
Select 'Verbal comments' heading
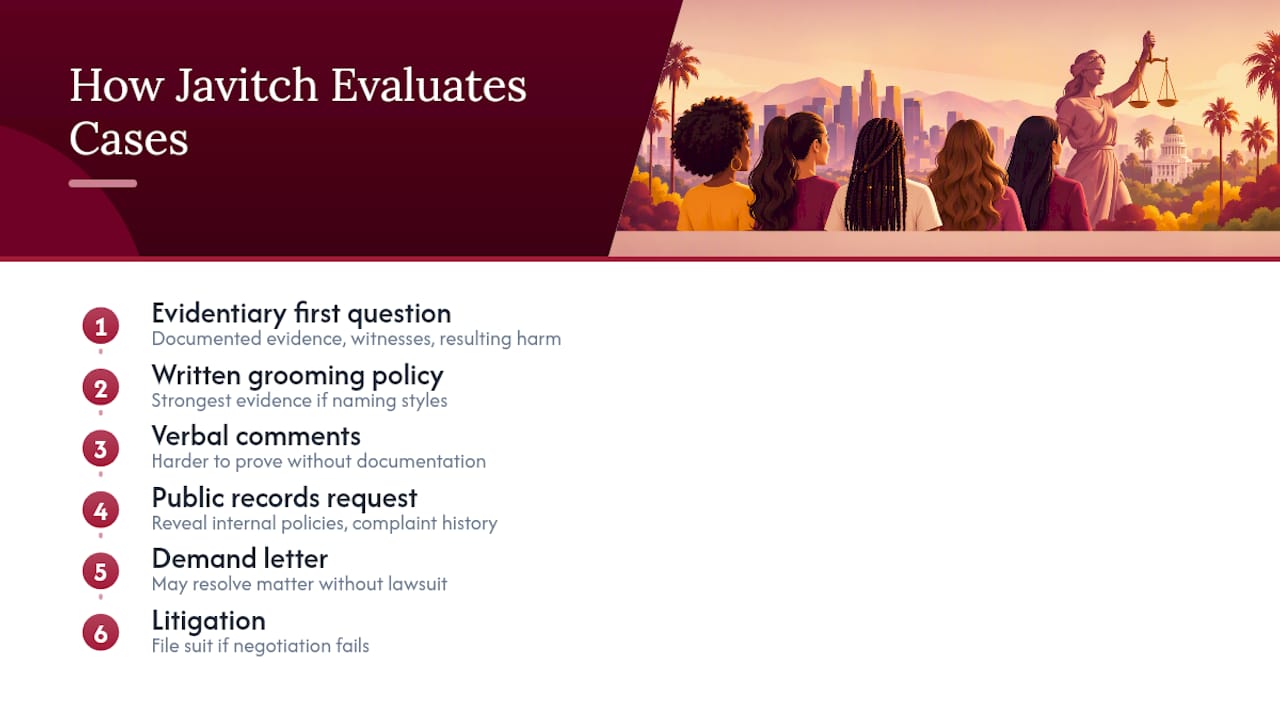(x=256, y=436)
